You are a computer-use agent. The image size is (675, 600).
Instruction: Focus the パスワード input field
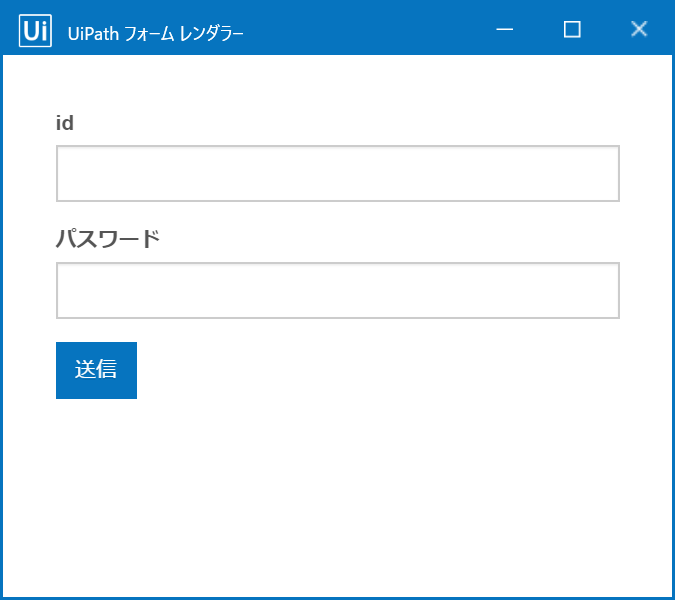pos(338,291)
